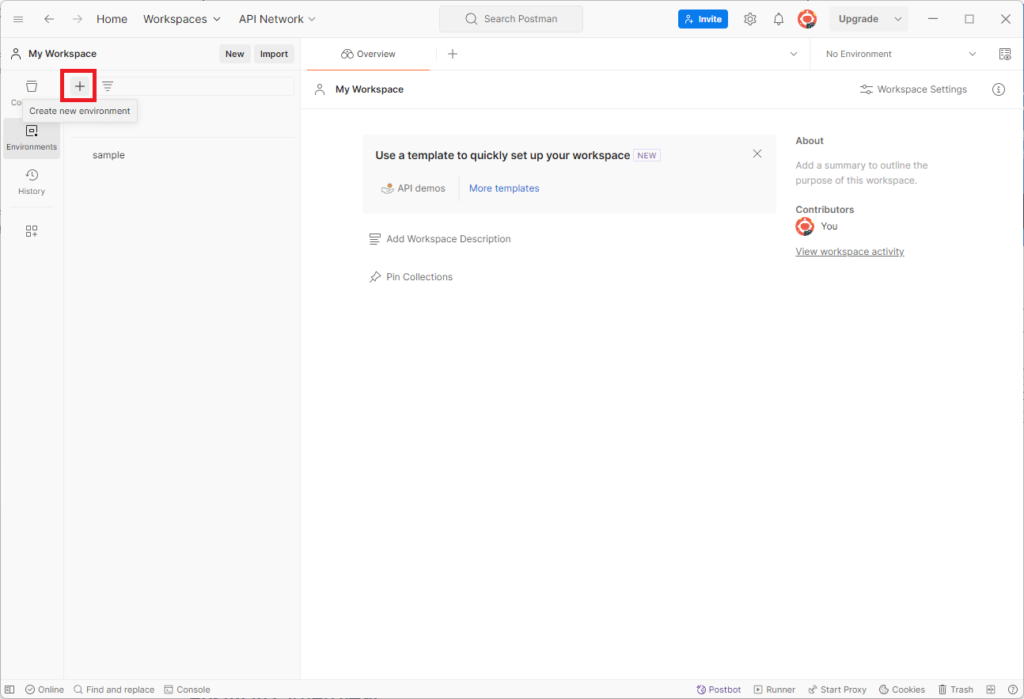Open View workspace activity link
This screenshot has height=699, width=1024.
[850, 252]
